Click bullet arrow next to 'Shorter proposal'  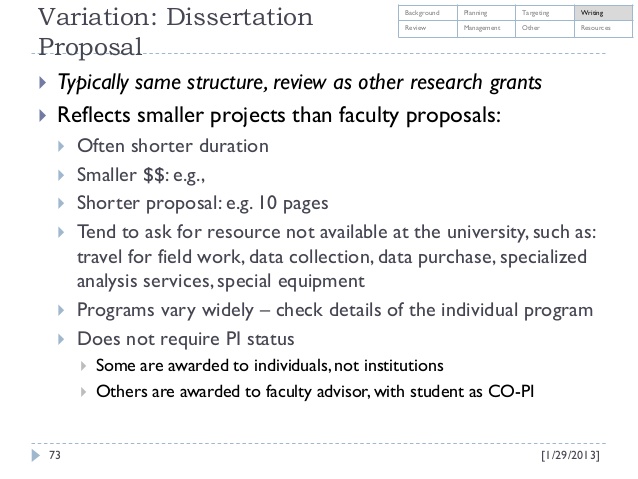tap(61, 203)
